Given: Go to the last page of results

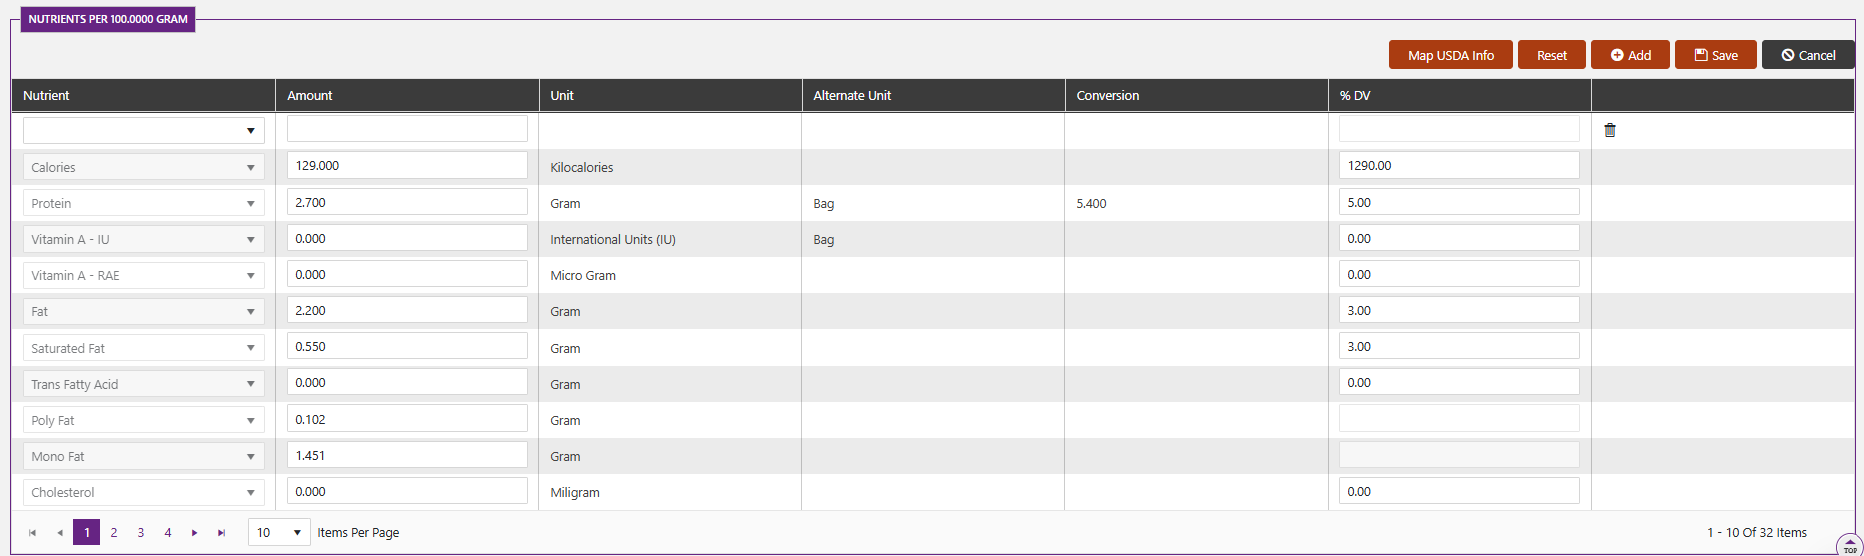Looking at the screenshot, I should (x=221, y=533).
